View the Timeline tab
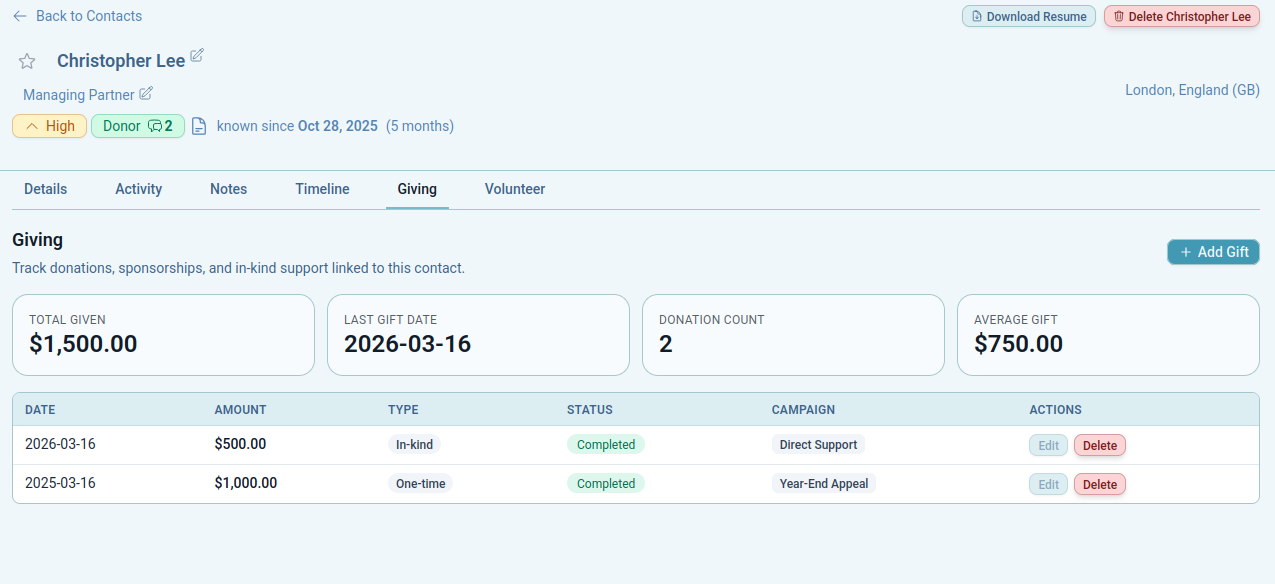The height and width of the screenshot is (584, 1275). coord(322,189)
